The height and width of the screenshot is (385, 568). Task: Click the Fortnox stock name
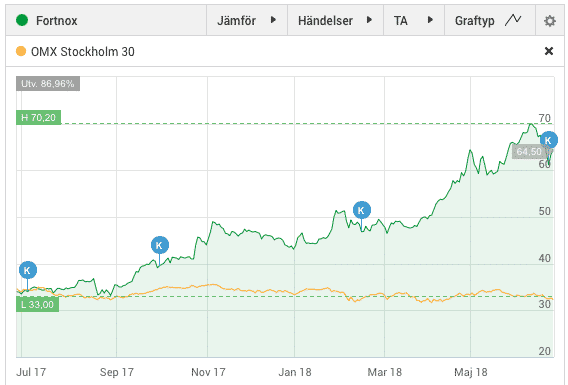pos(57,21)
